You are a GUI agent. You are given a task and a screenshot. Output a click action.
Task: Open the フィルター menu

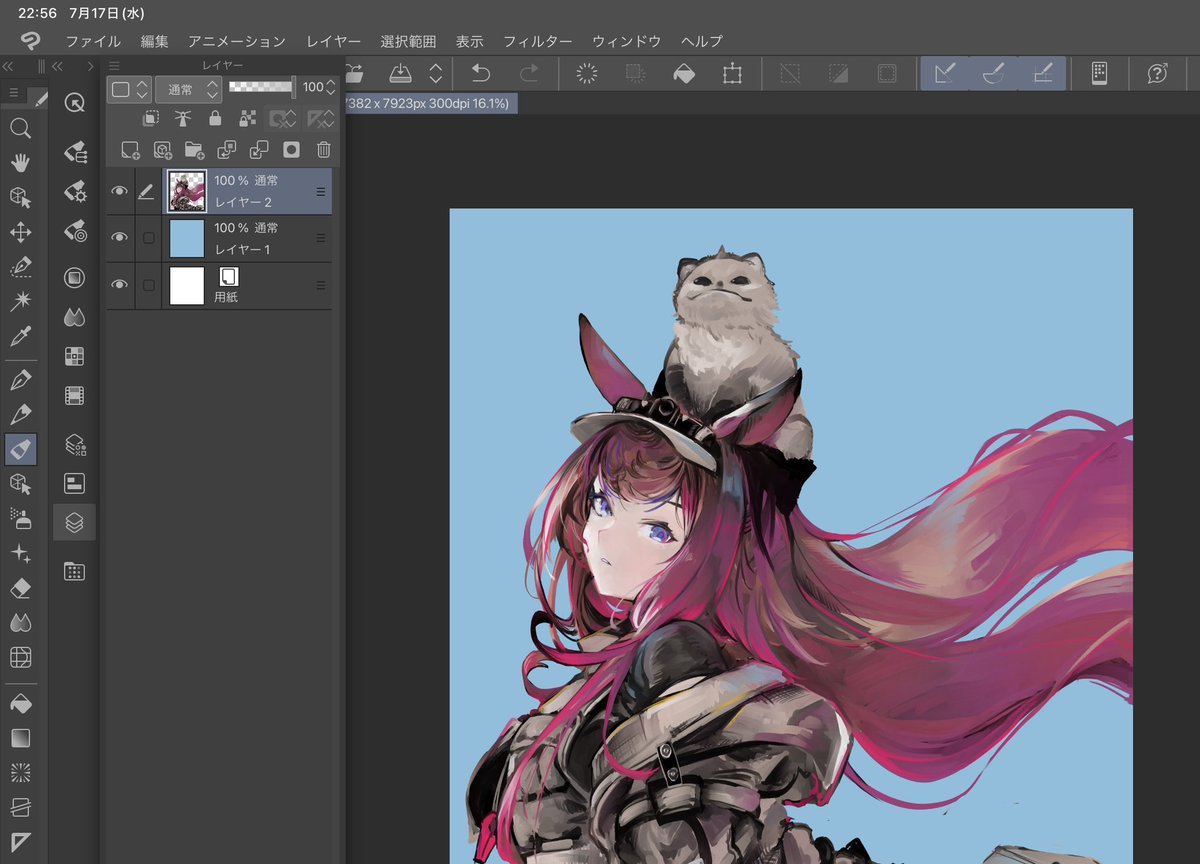pyautogui.click(x=538, y=41)
